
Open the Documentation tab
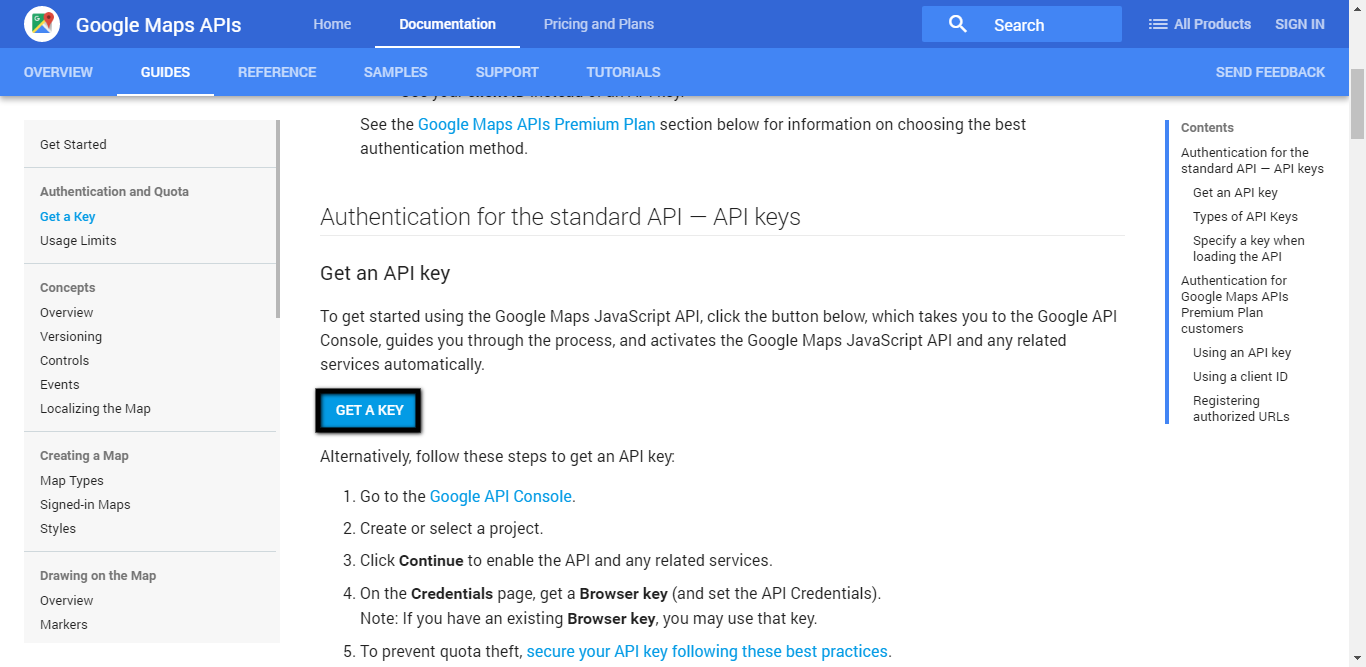pyautogui.click(x=447, y=24)
